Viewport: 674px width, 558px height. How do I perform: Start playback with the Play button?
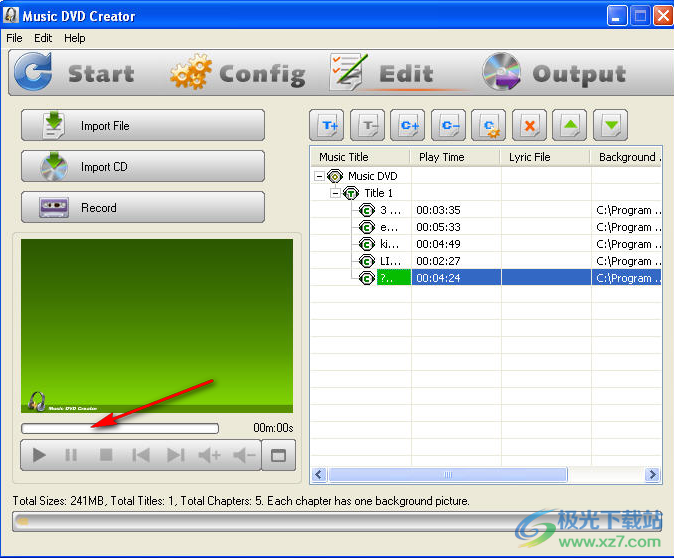[x=39, y=455]
